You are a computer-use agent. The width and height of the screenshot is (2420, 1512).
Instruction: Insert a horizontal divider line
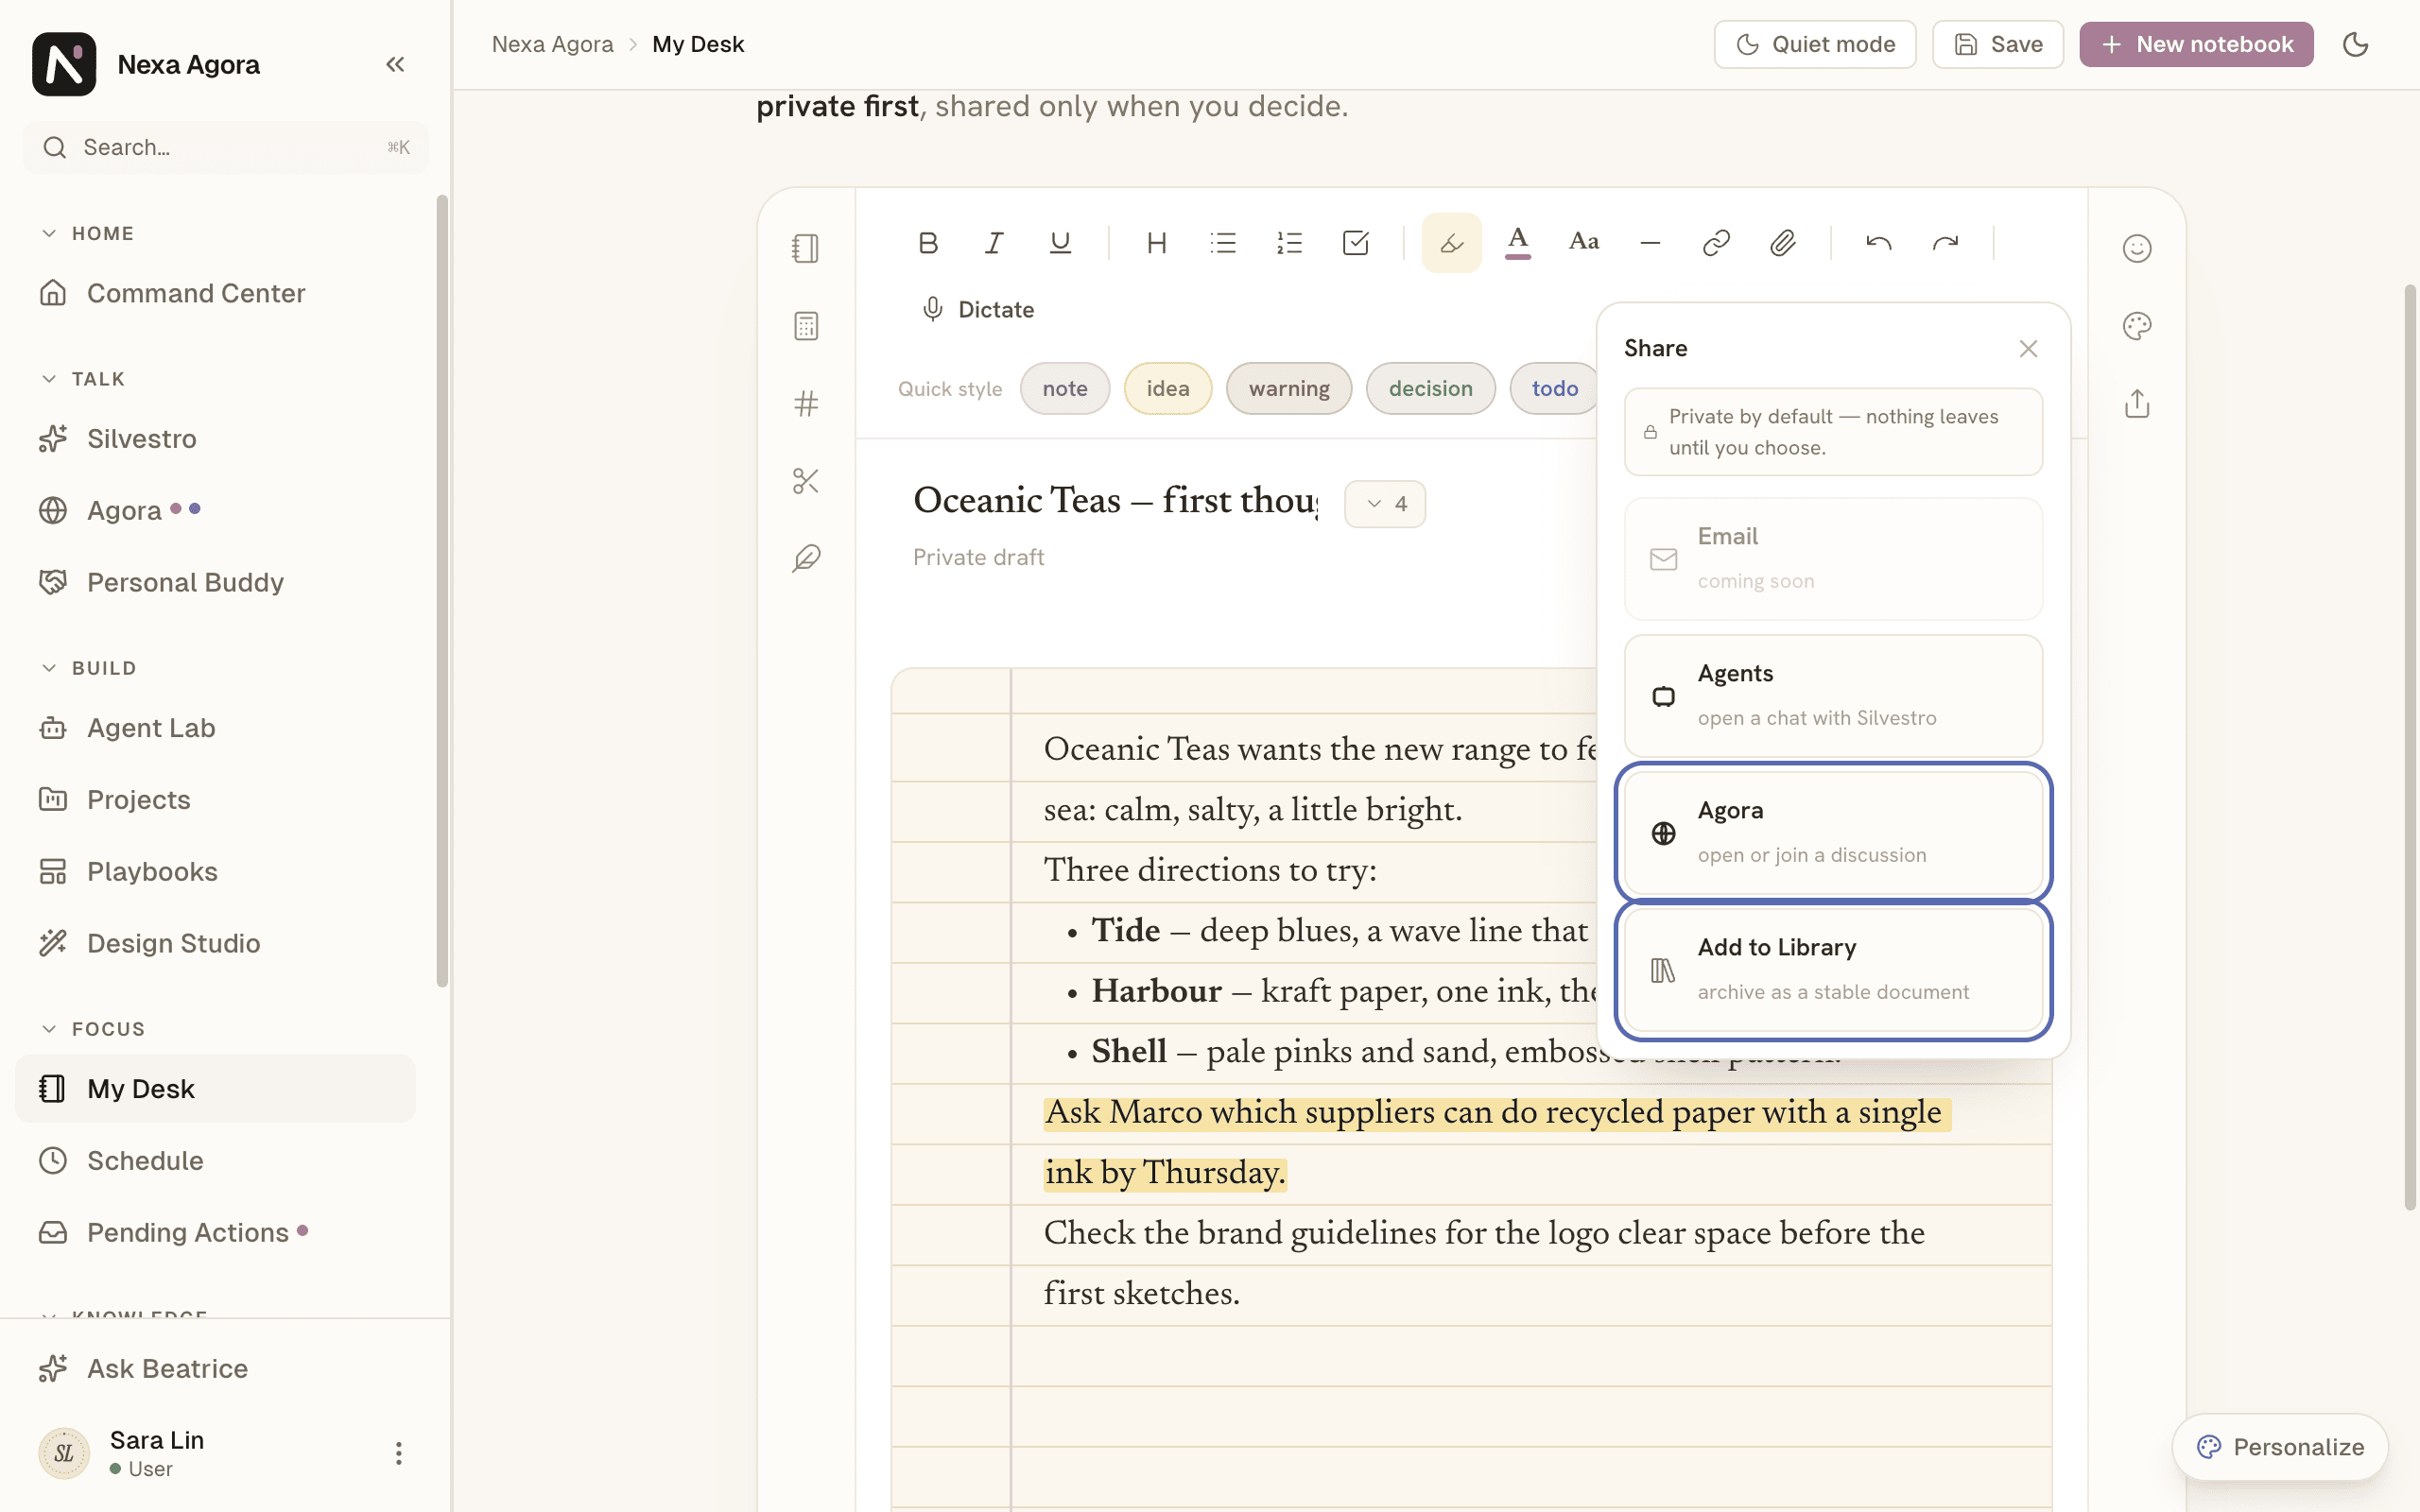click(1650, 243)
